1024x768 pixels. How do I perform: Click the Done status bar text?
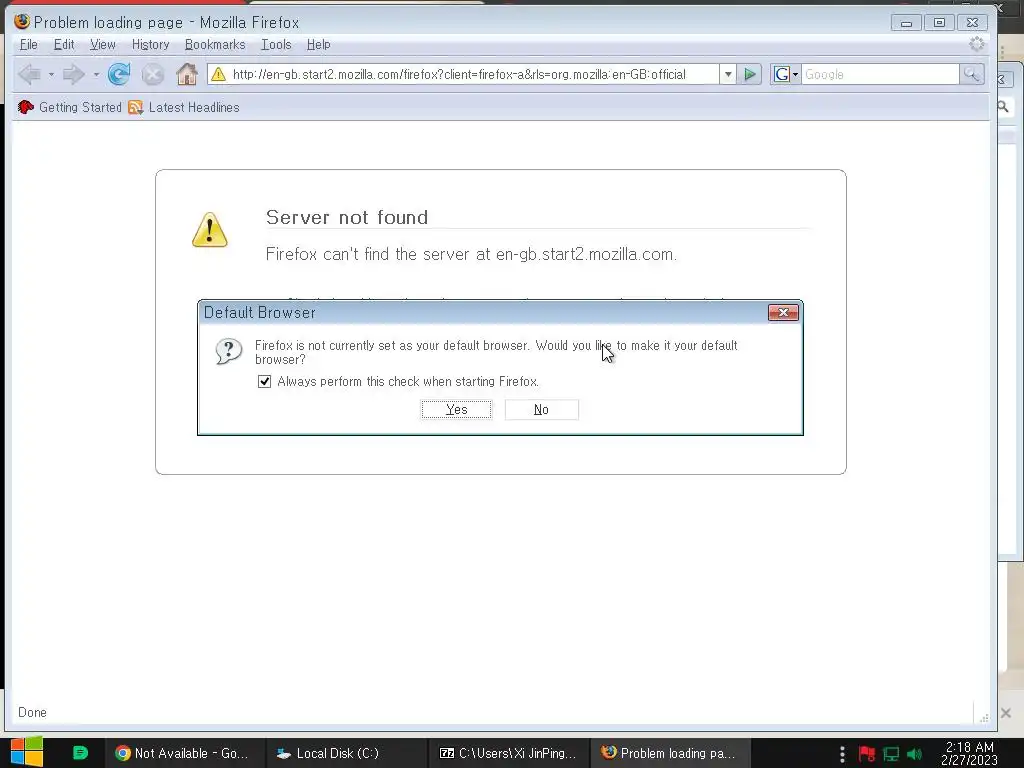(32, 712)
